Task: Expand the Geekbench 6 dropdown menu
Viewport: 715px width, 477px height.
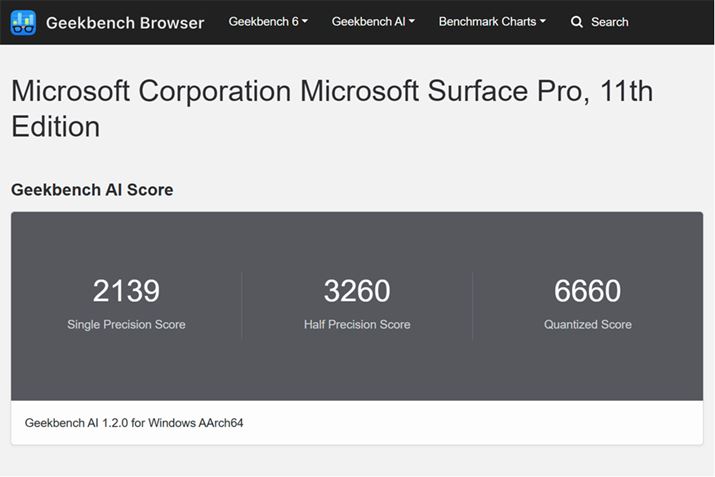Action: click(x=268, y=21)
